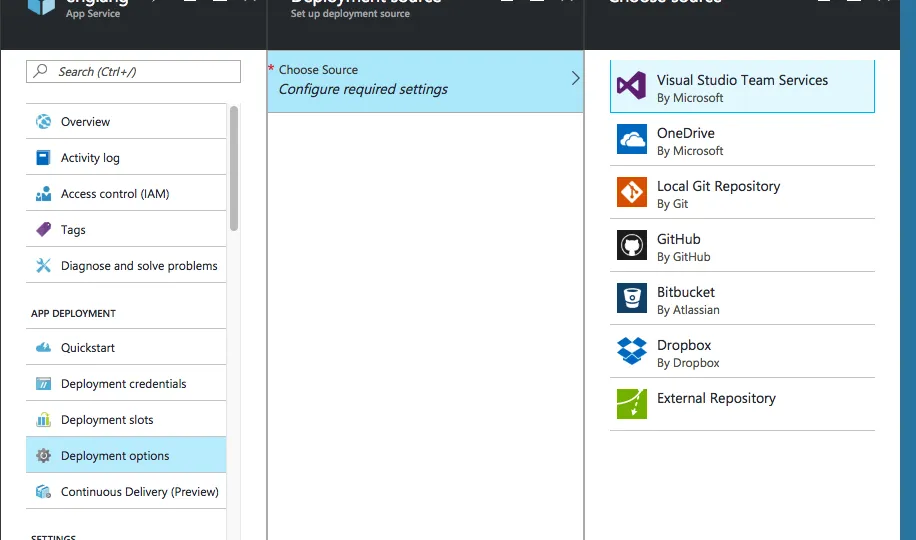Click the Activity log book icon
Image resolution: width=916 pixels, height=540 pixels.
(x=43, y=158)
